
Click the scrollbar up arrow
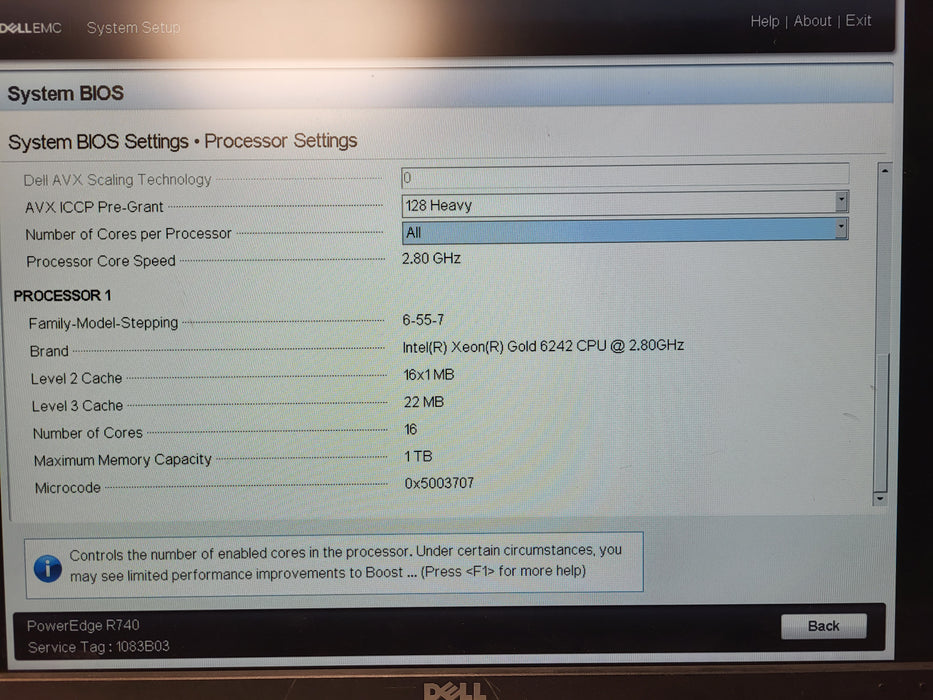coord(884,171)
